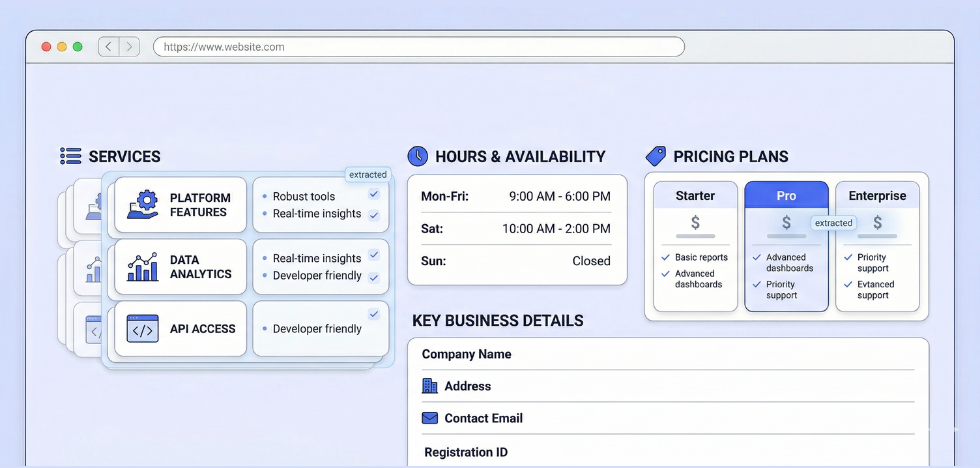The width and height of the screenshot is (980, 468).
Task: Select the Platform Features gear icon
Action: coord(143,205)
